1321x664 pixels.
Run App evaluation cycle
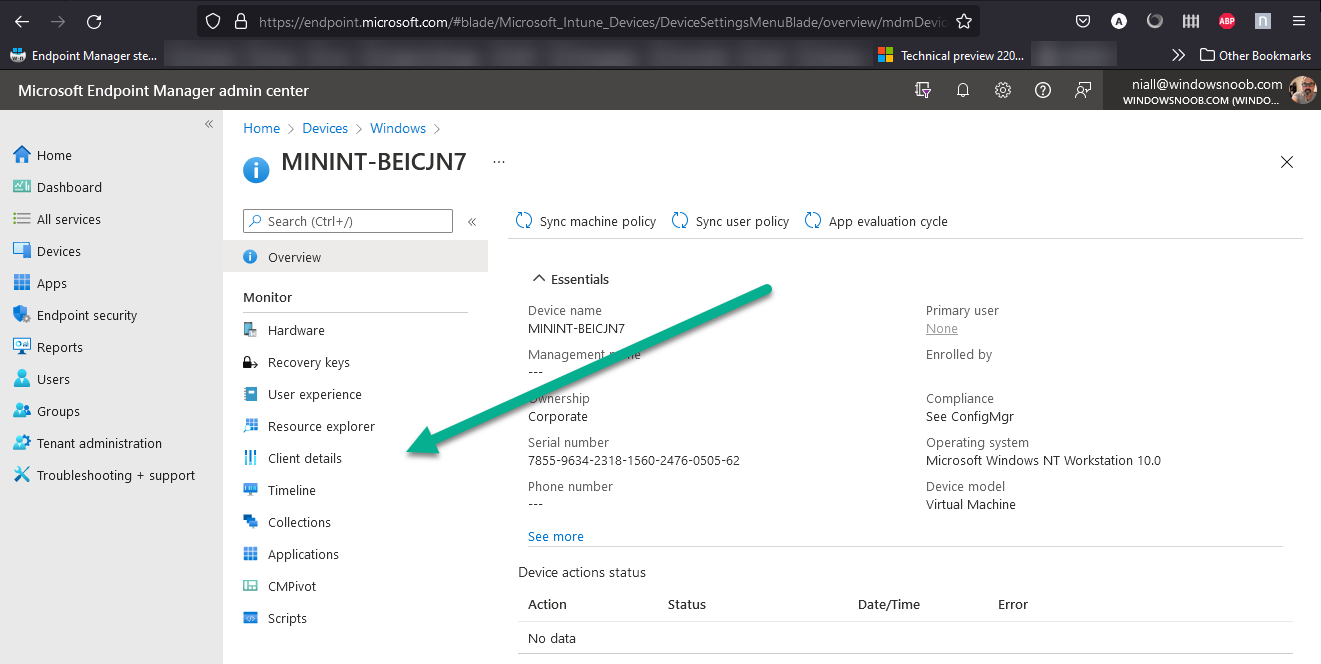[876, 221]
